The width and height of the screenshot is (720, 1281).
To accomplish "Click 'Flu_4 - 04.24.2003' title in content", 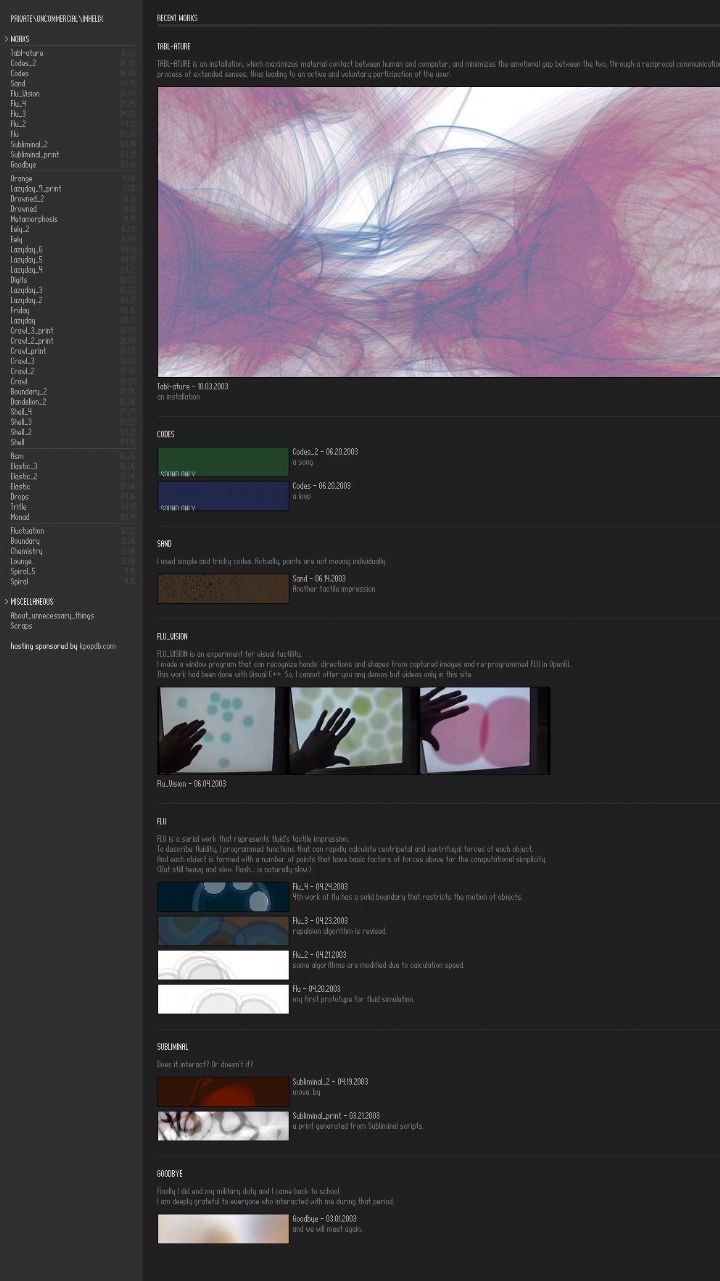I will (x=320, y=887).
